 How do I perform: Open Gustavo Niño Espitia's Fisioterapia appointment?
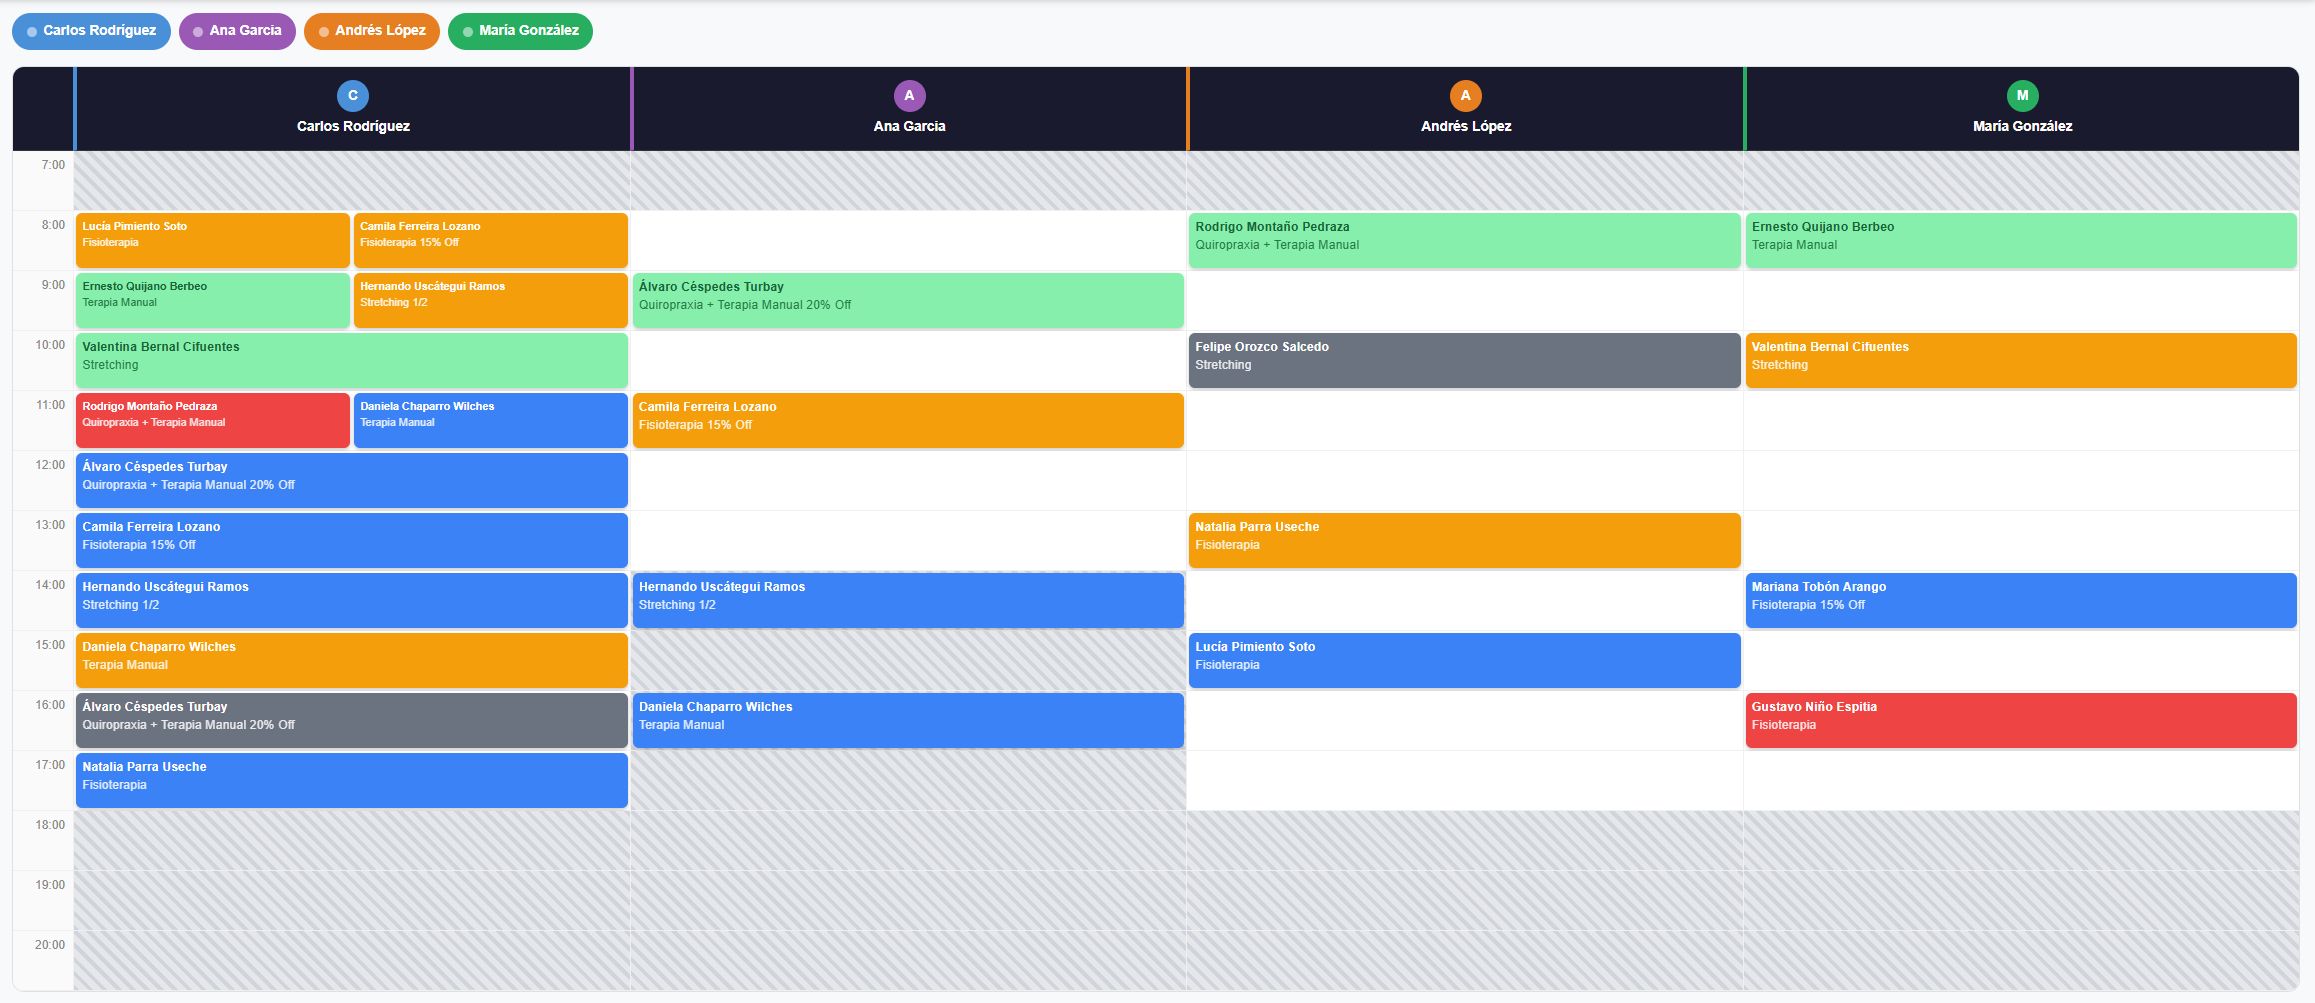[2022, 720]
